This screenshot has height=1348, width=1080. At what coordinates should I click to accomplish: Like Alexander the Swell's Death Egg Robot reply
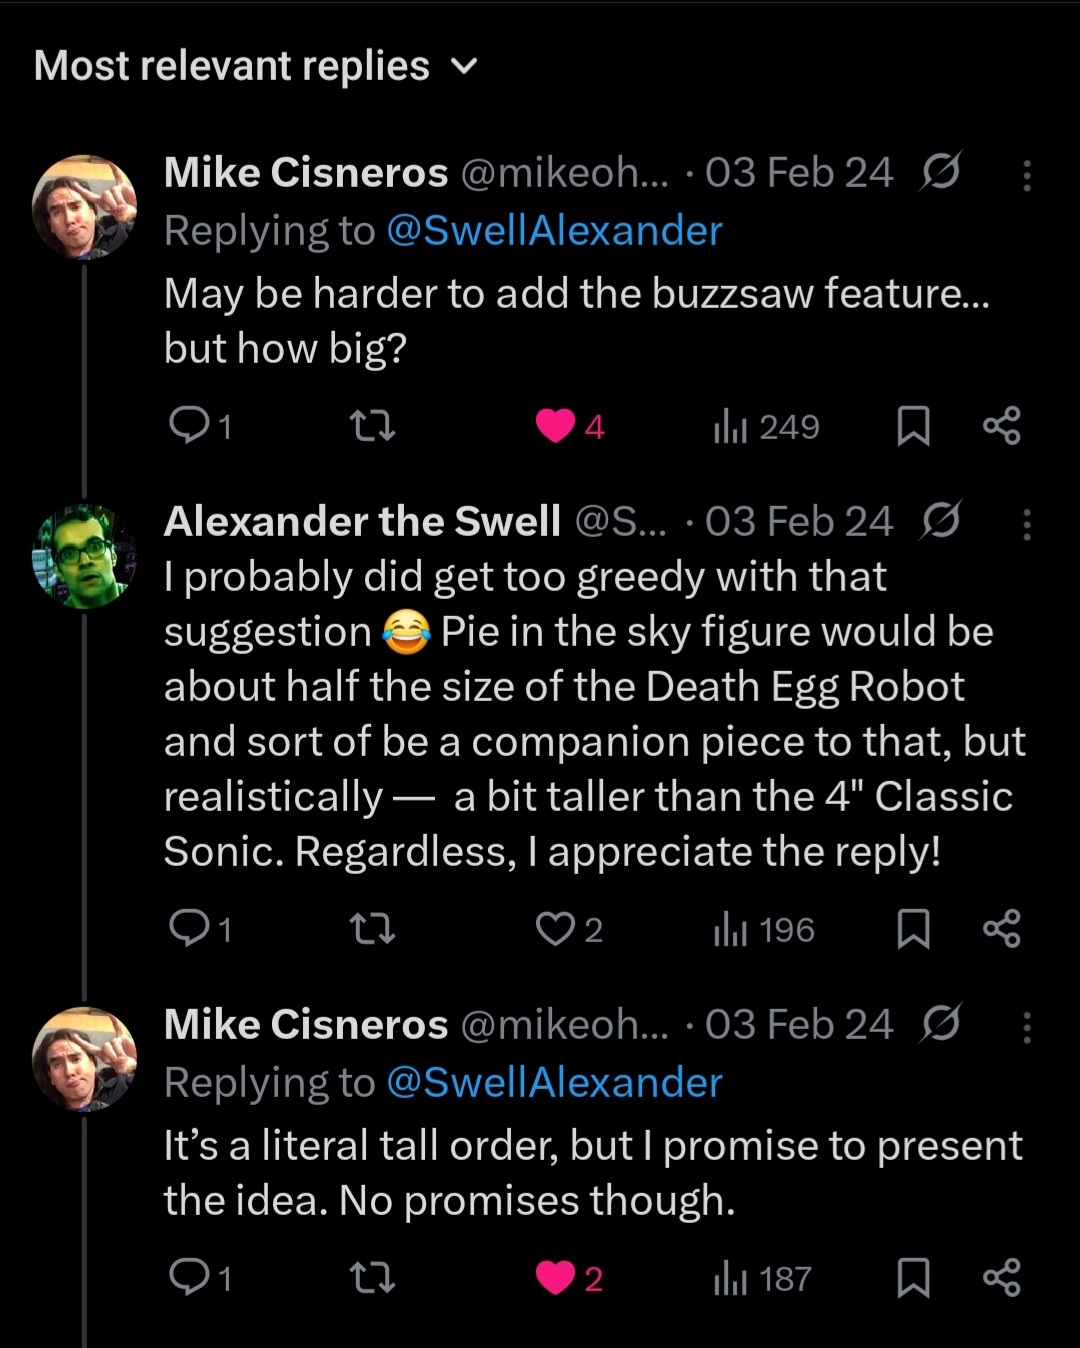coord(554,929)
